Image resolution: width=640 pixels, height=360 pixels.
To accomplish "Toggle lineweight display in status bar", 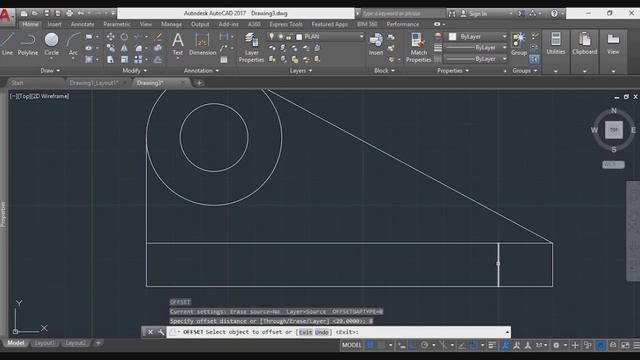I will tap(492, 345).
